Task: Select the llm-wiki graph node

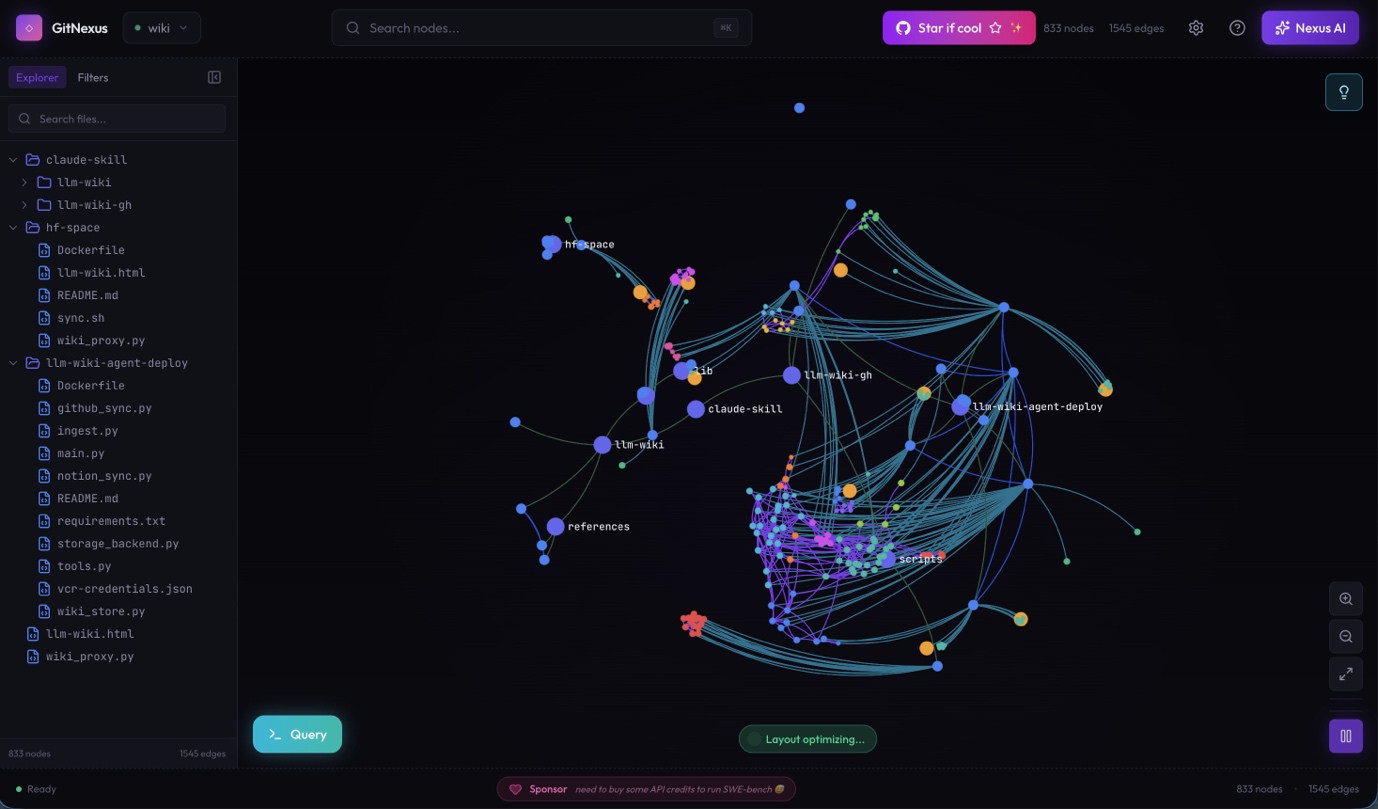Action: pyautogui.click(x=602, y=445)
